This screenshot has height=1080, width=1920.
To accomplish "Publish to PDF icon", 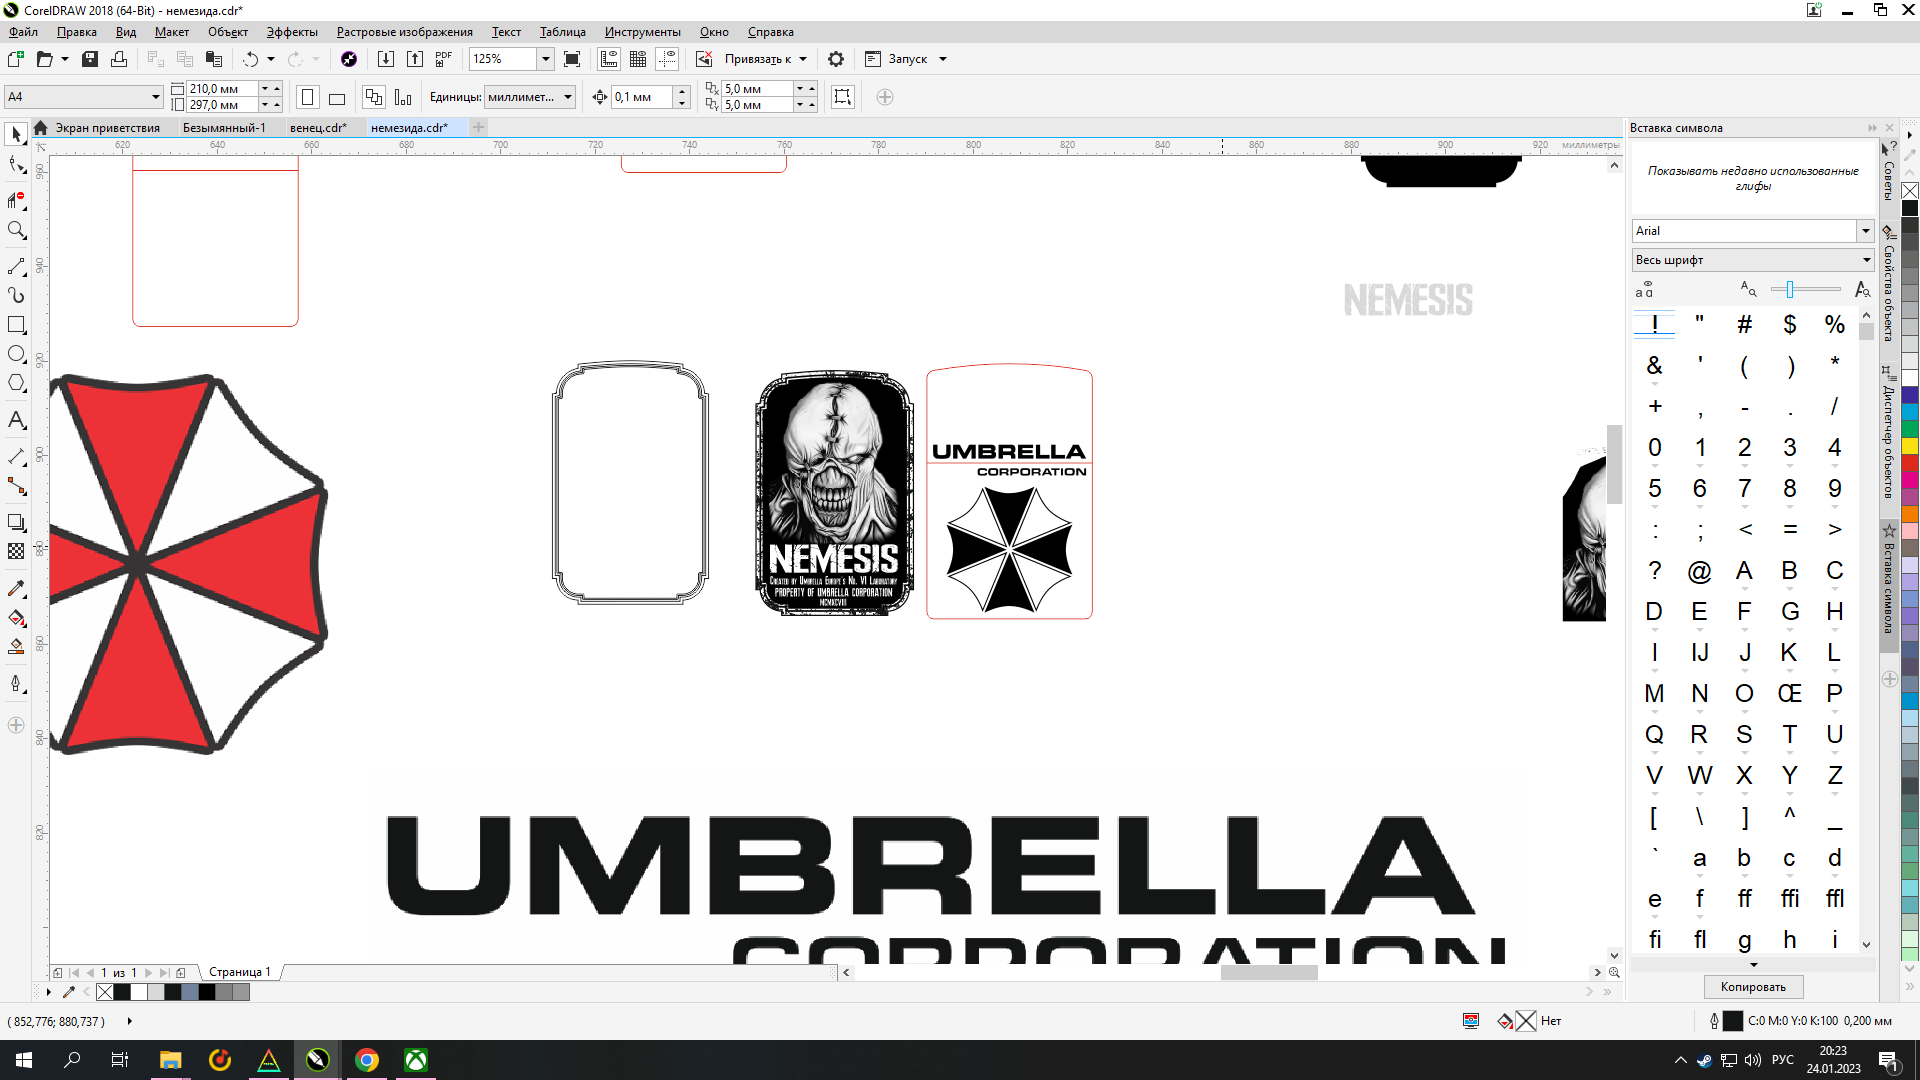I will 444,59.
